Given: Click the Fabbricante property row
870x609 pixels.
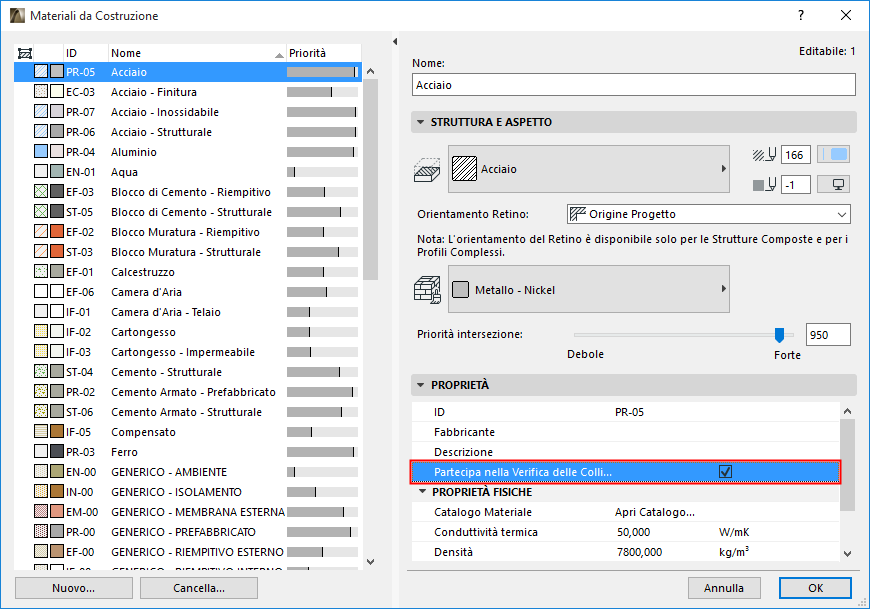Looking at the screenshot, I should [x=626, y=432].
